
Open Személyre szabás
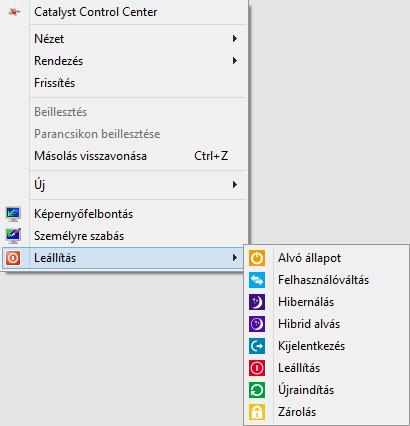coord(124,236)
